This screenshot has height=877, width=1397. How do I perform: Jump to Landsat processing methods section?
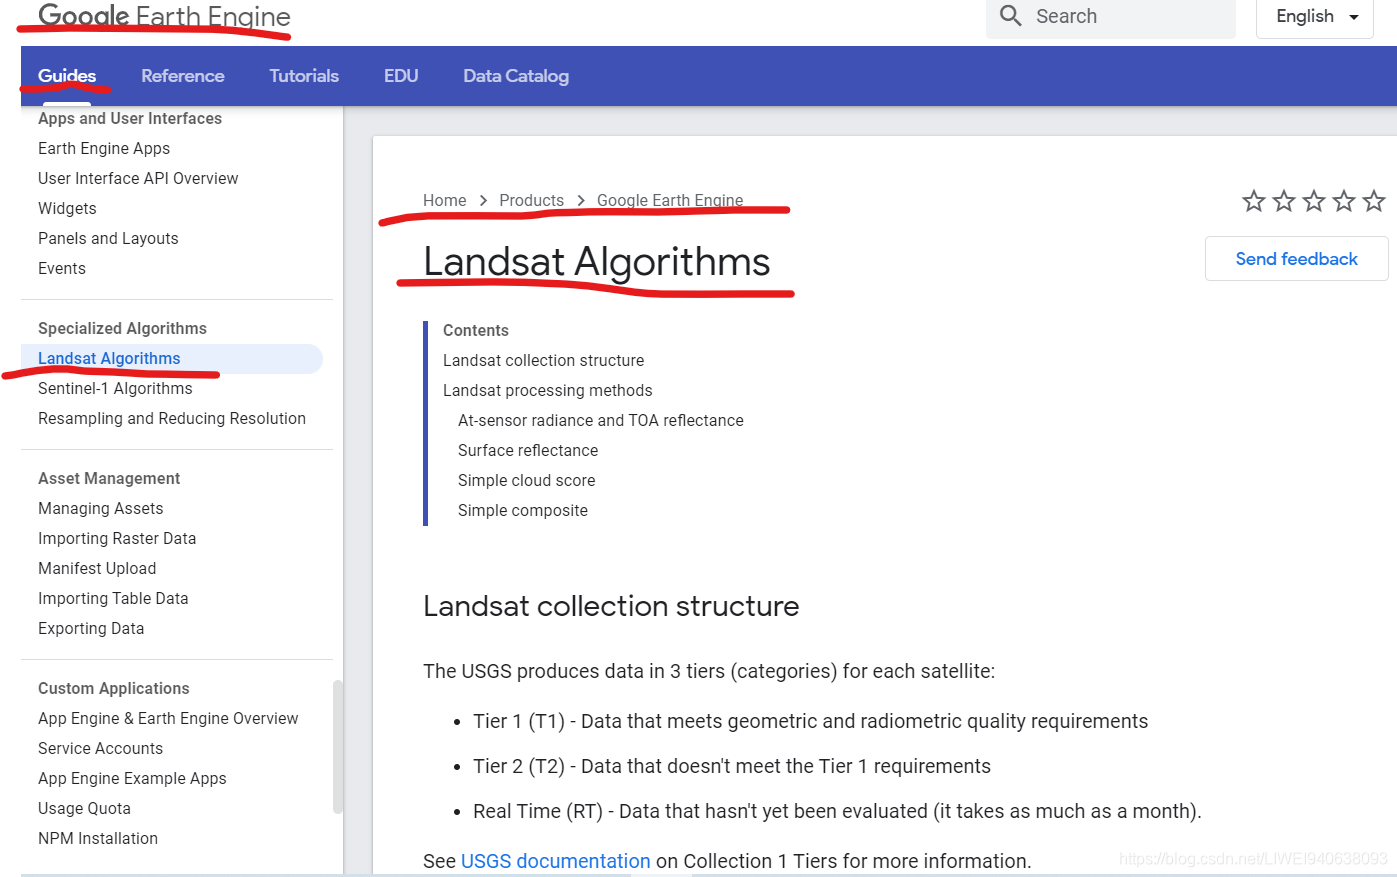547,390
